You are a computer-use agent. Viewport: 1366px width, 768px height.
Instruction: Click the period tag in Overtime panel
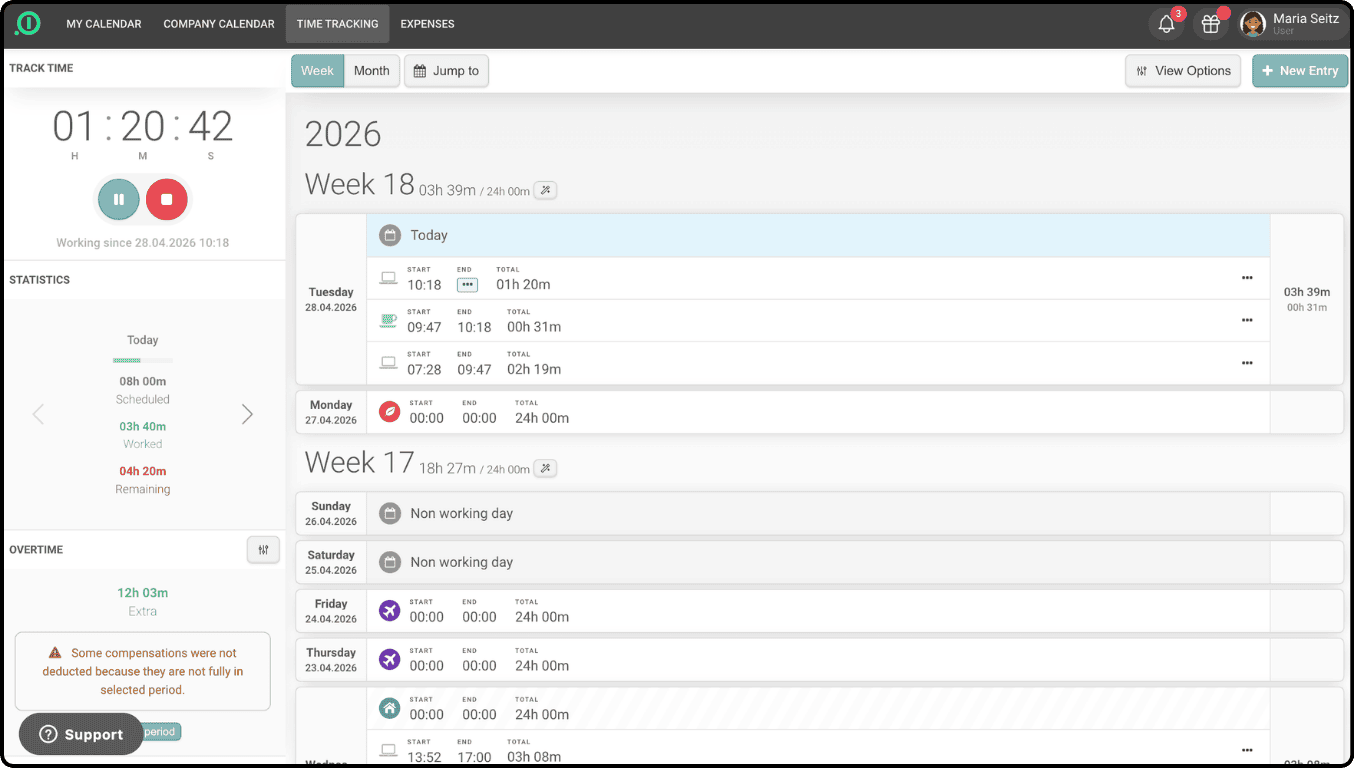click(160, 732)
